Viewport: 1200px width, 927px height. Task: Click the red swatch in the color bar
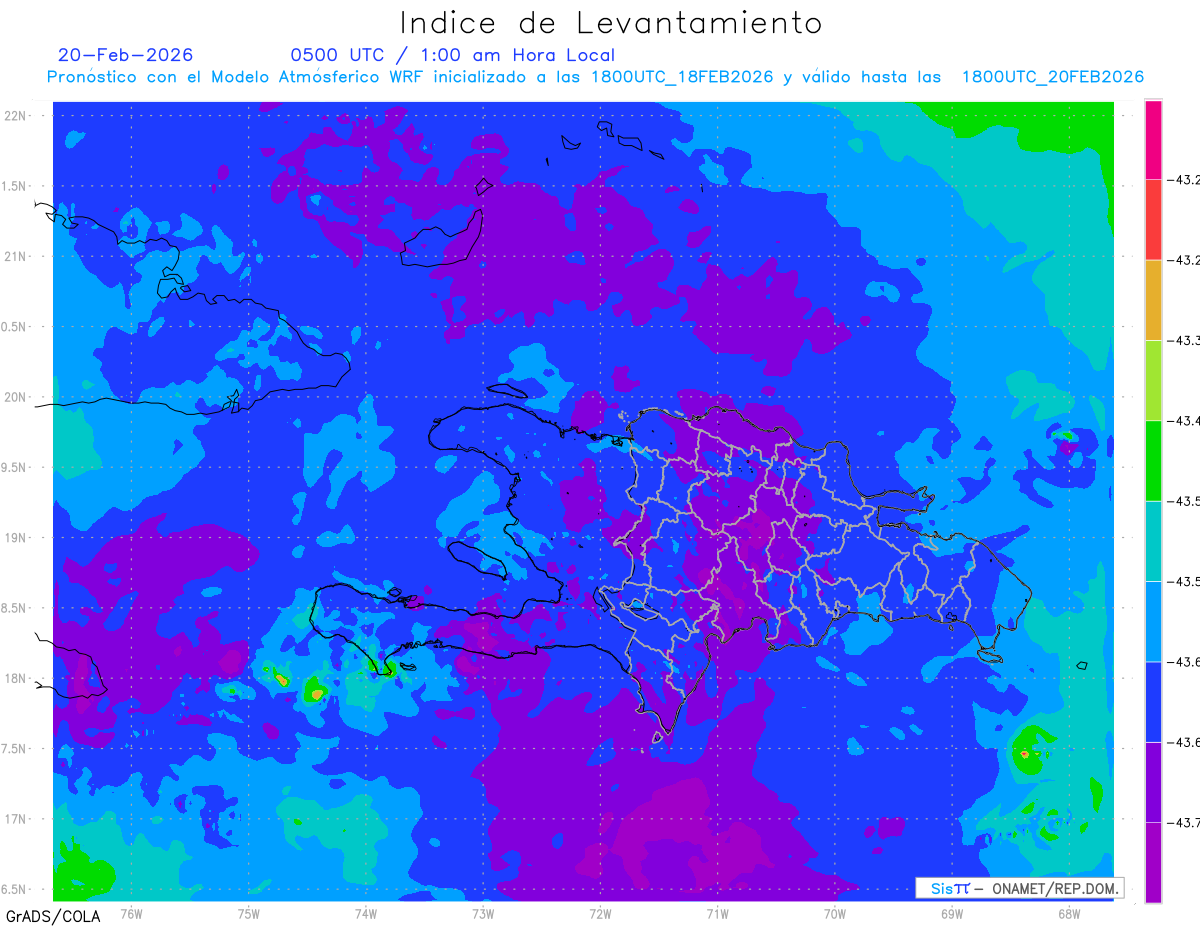click(1153, 220)
